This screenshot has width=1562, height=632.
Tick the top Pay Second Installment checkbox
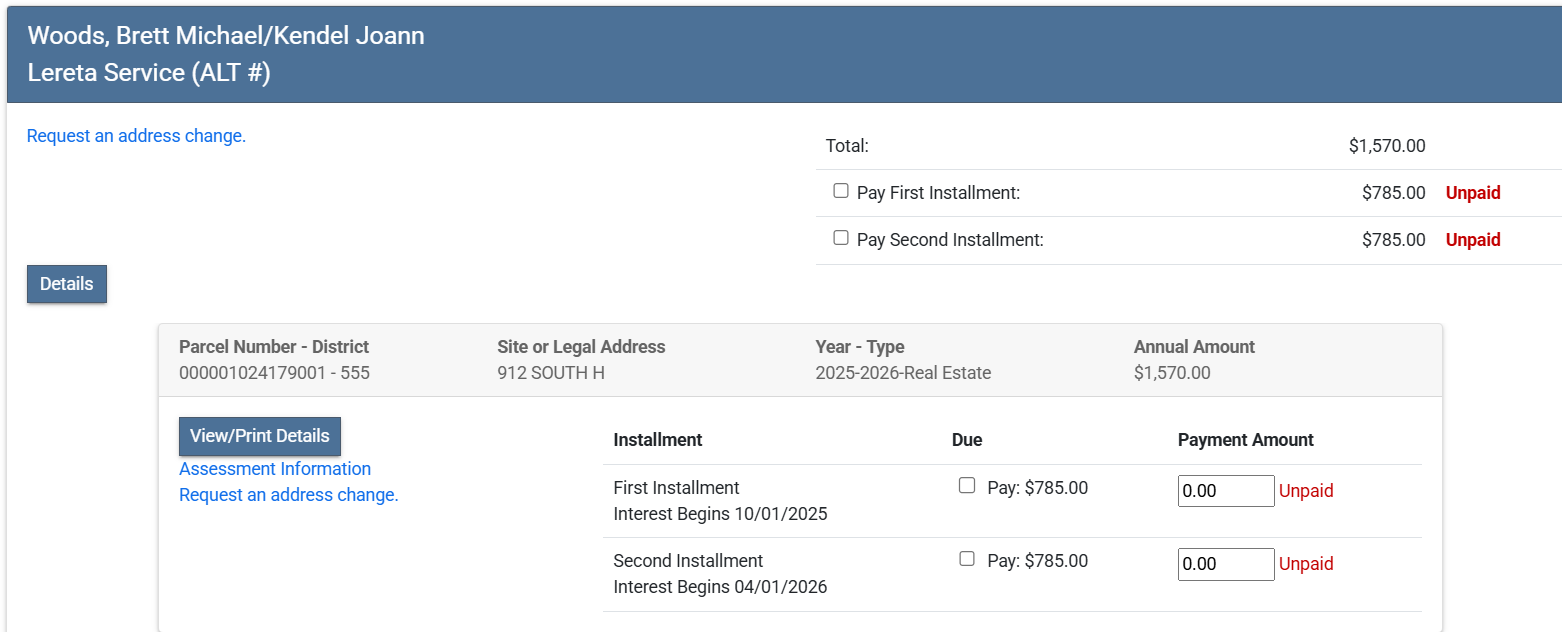coord(841,238)
